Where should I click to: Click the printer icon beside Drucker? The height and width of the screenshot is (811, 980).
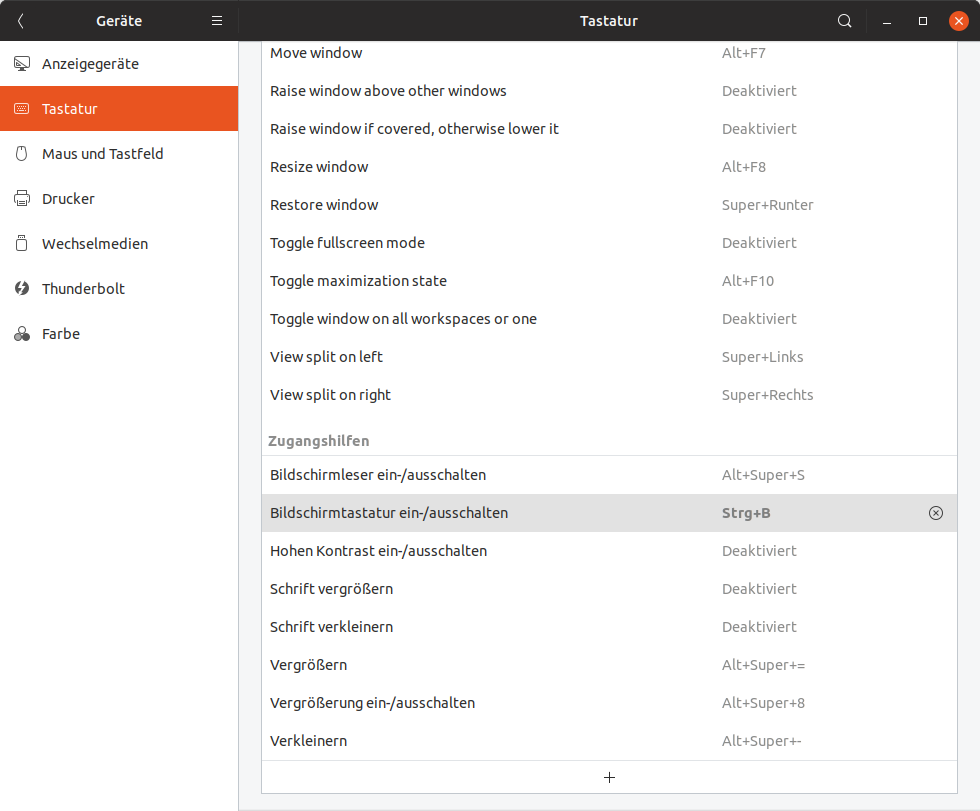click(22, 199)
